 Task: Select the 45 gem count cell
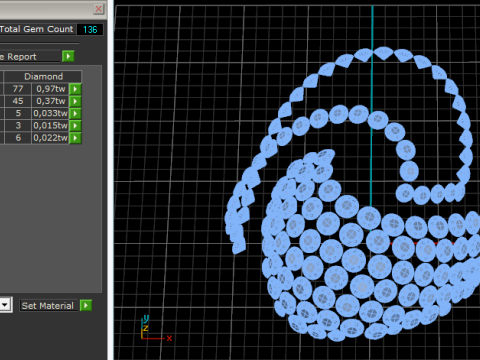(x=18, y=101)
